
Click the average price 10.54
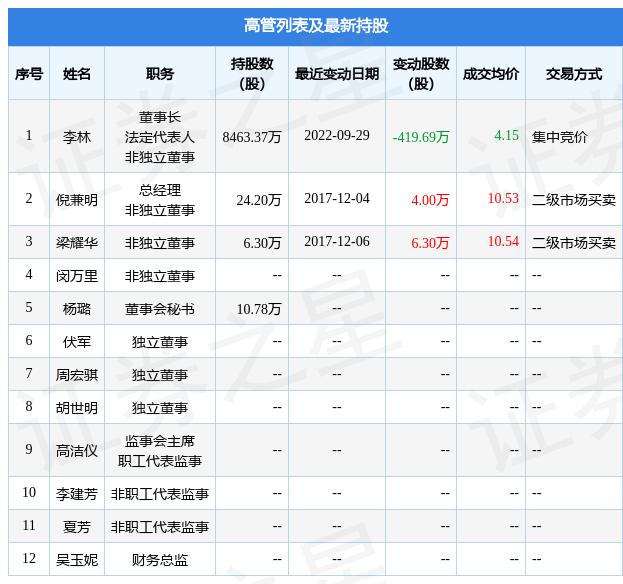tap(503, 241)
